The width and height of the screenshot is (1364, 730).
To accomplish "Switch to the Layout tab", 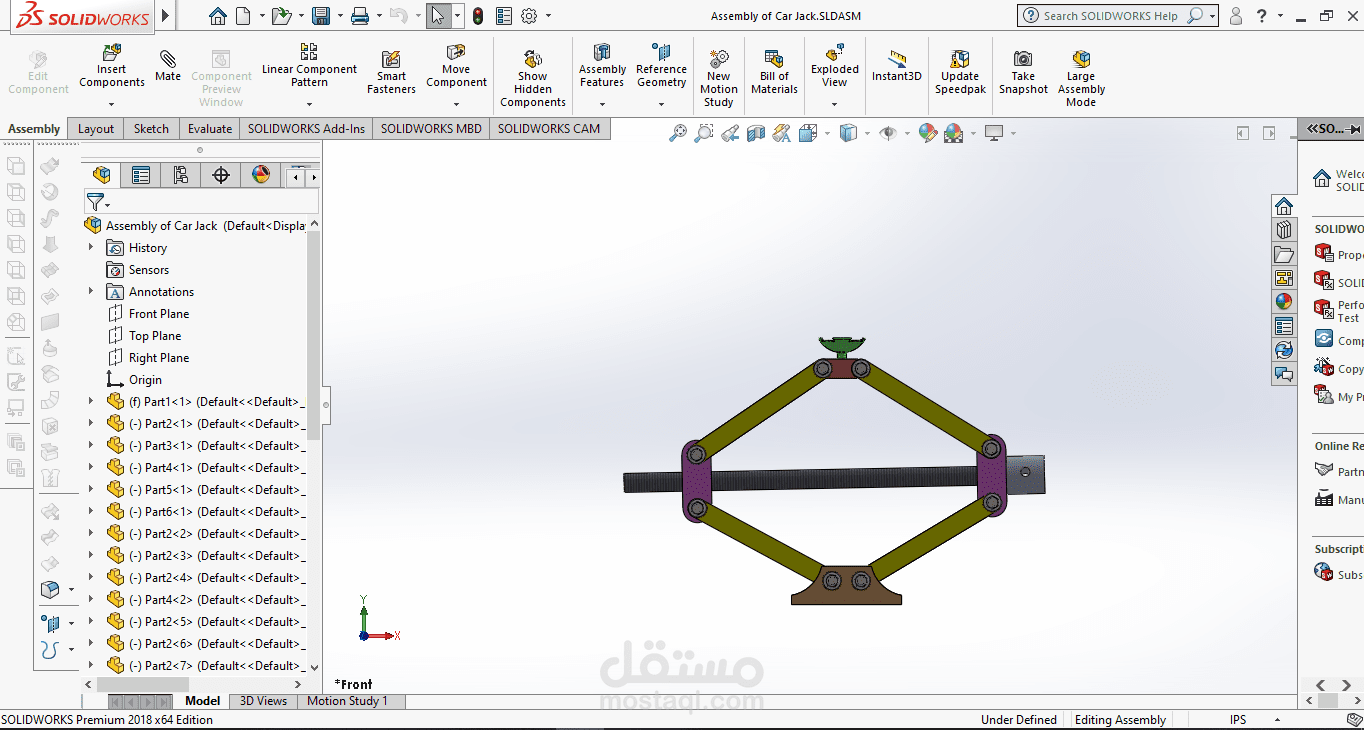I will pos(96,128).
